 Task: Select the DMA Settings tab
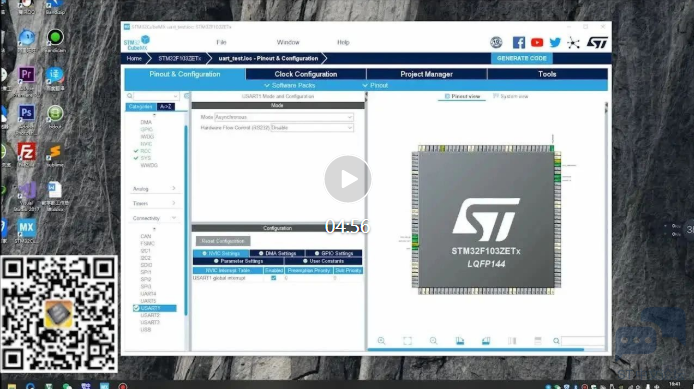click(x=278, y=254)
